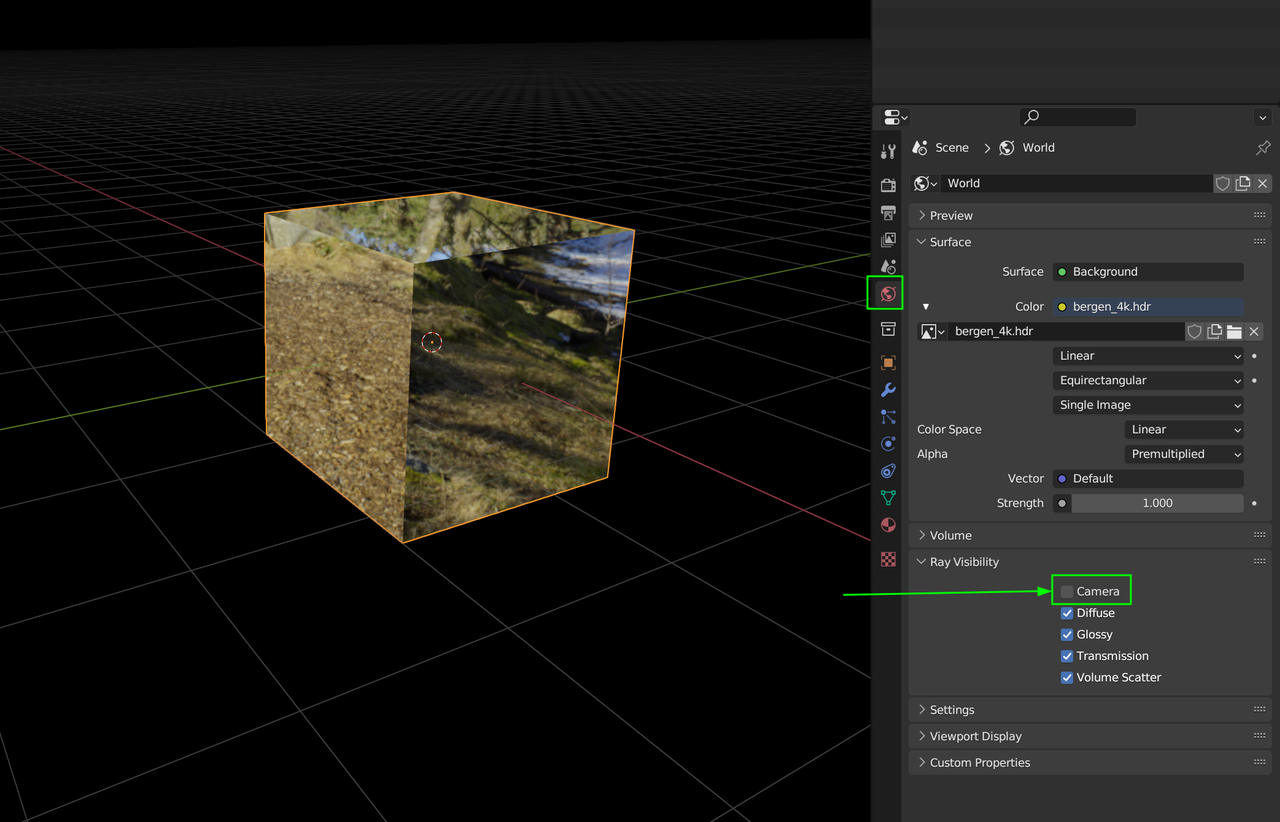Select the Texture properties checker icon
The width and height of the screenshot is (1280, 822).
888,558
